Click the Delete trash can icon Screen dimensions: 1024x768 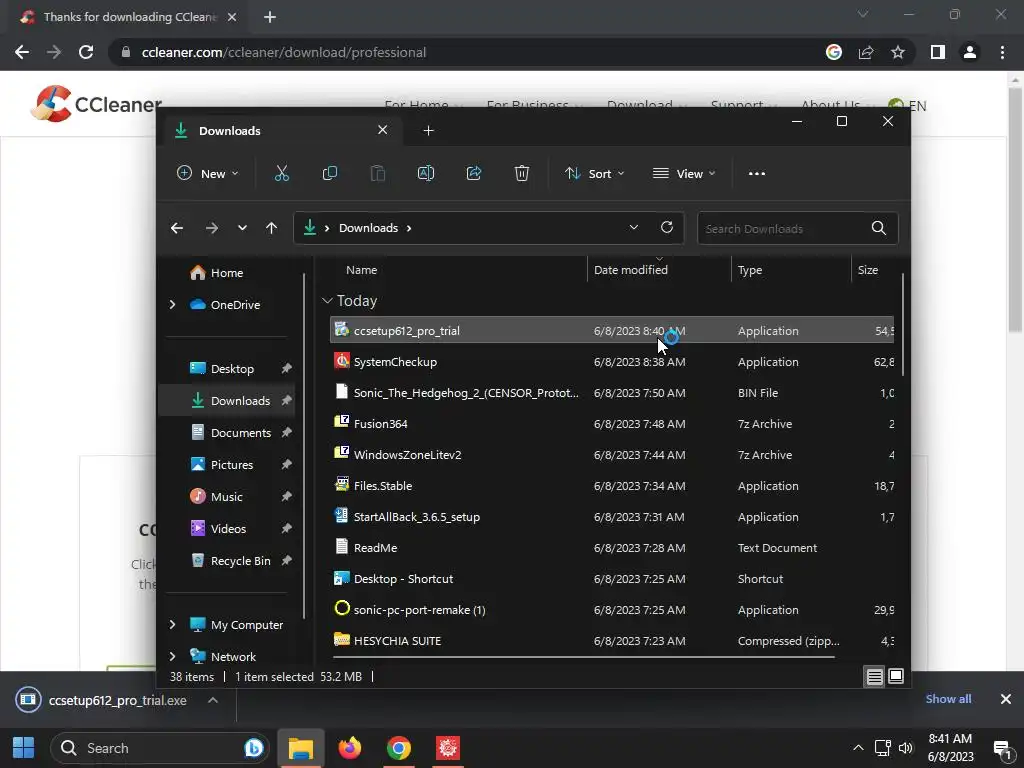coord(522,173)
